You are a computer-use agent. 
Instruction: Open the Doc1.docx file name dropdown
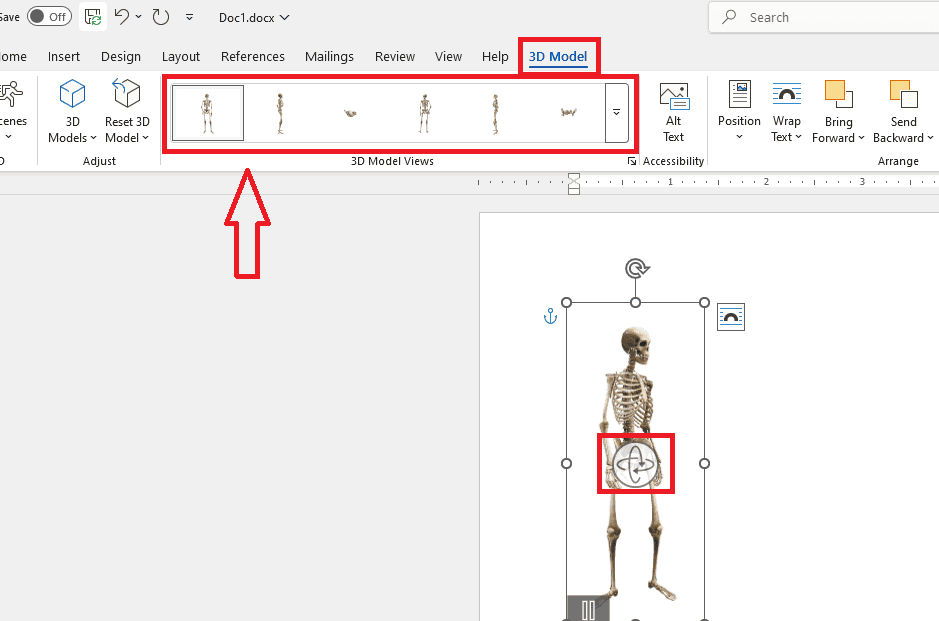pos(254,17)
